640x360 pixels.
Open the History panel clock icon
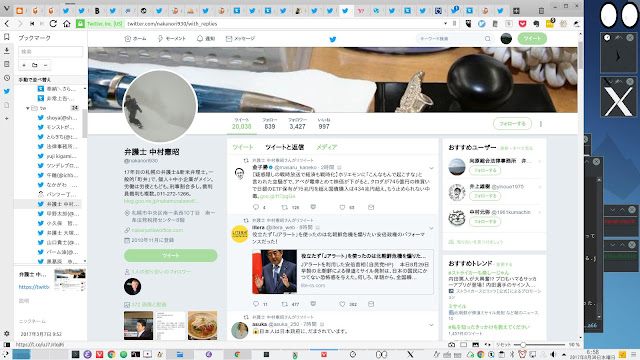pos(7,78)
